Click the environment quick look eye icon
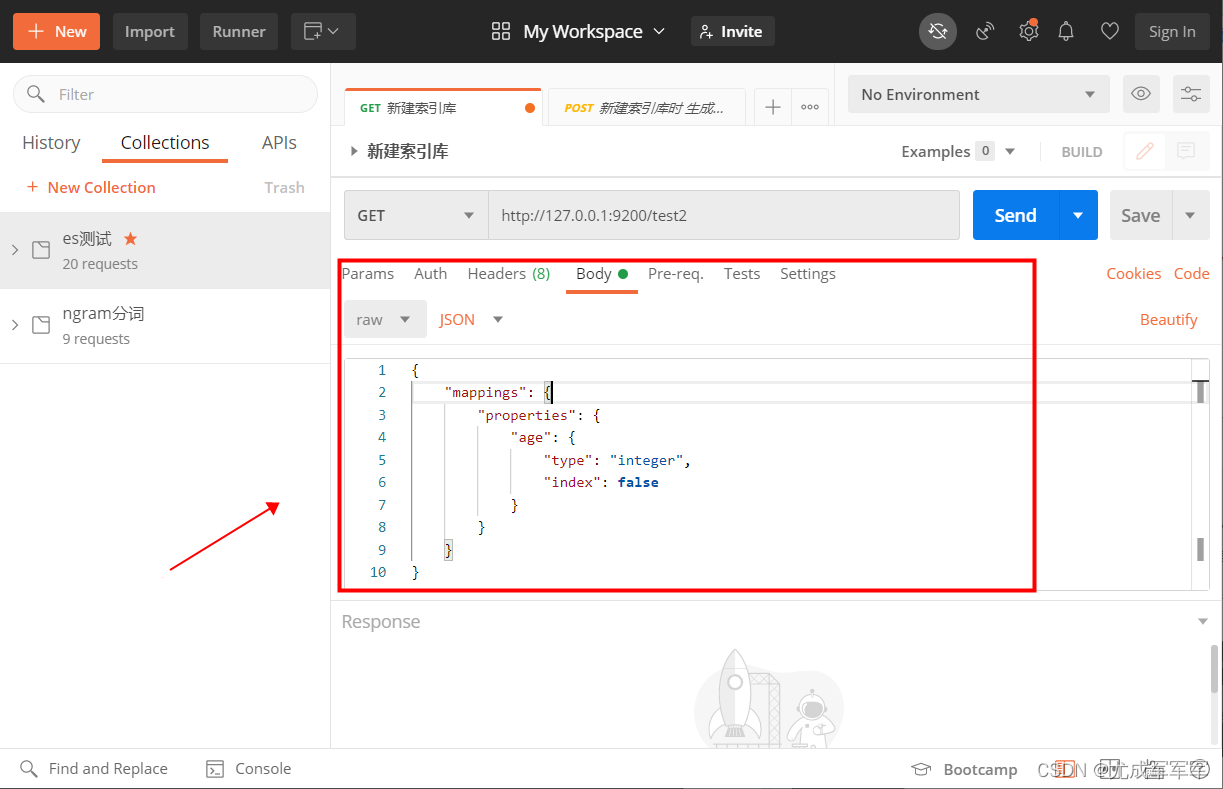 tap(1140, 94)
